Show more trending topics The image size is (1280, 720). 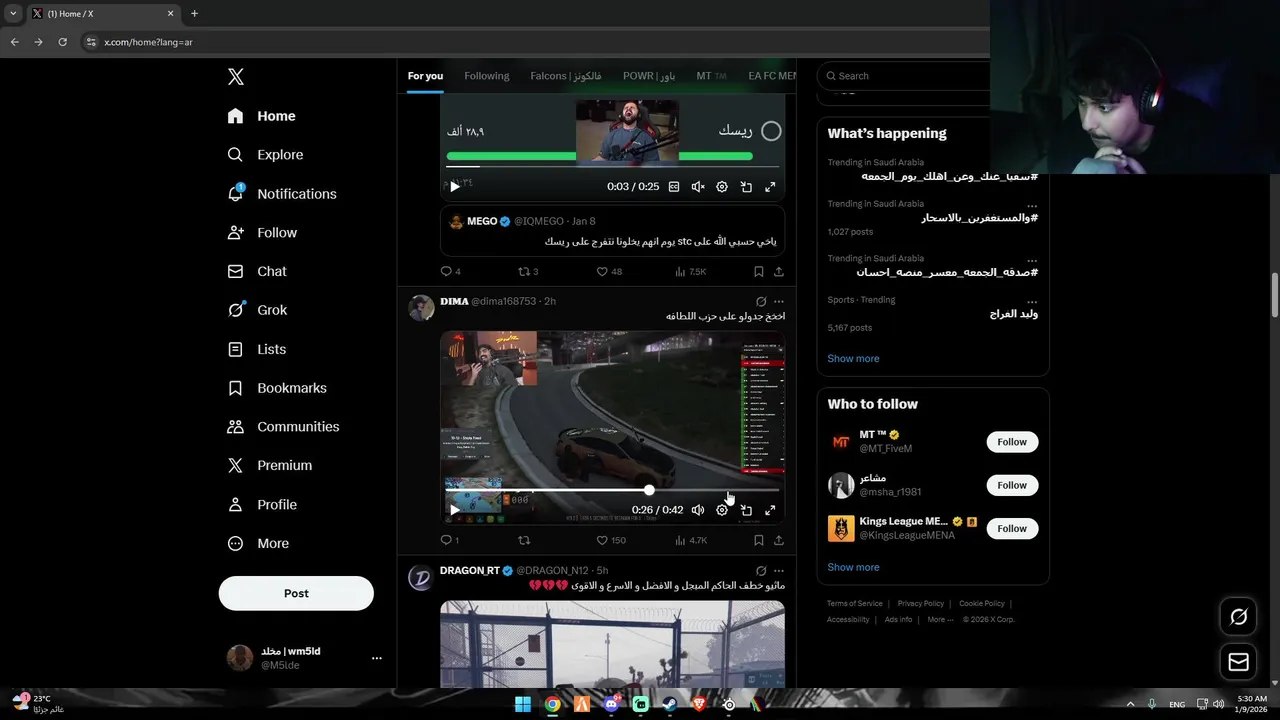pyautogui.click(x=853, y=358)
